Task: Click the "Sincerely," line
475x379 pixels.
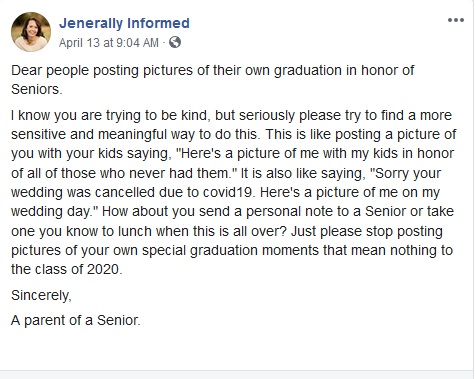Action: tap(41, 295)
